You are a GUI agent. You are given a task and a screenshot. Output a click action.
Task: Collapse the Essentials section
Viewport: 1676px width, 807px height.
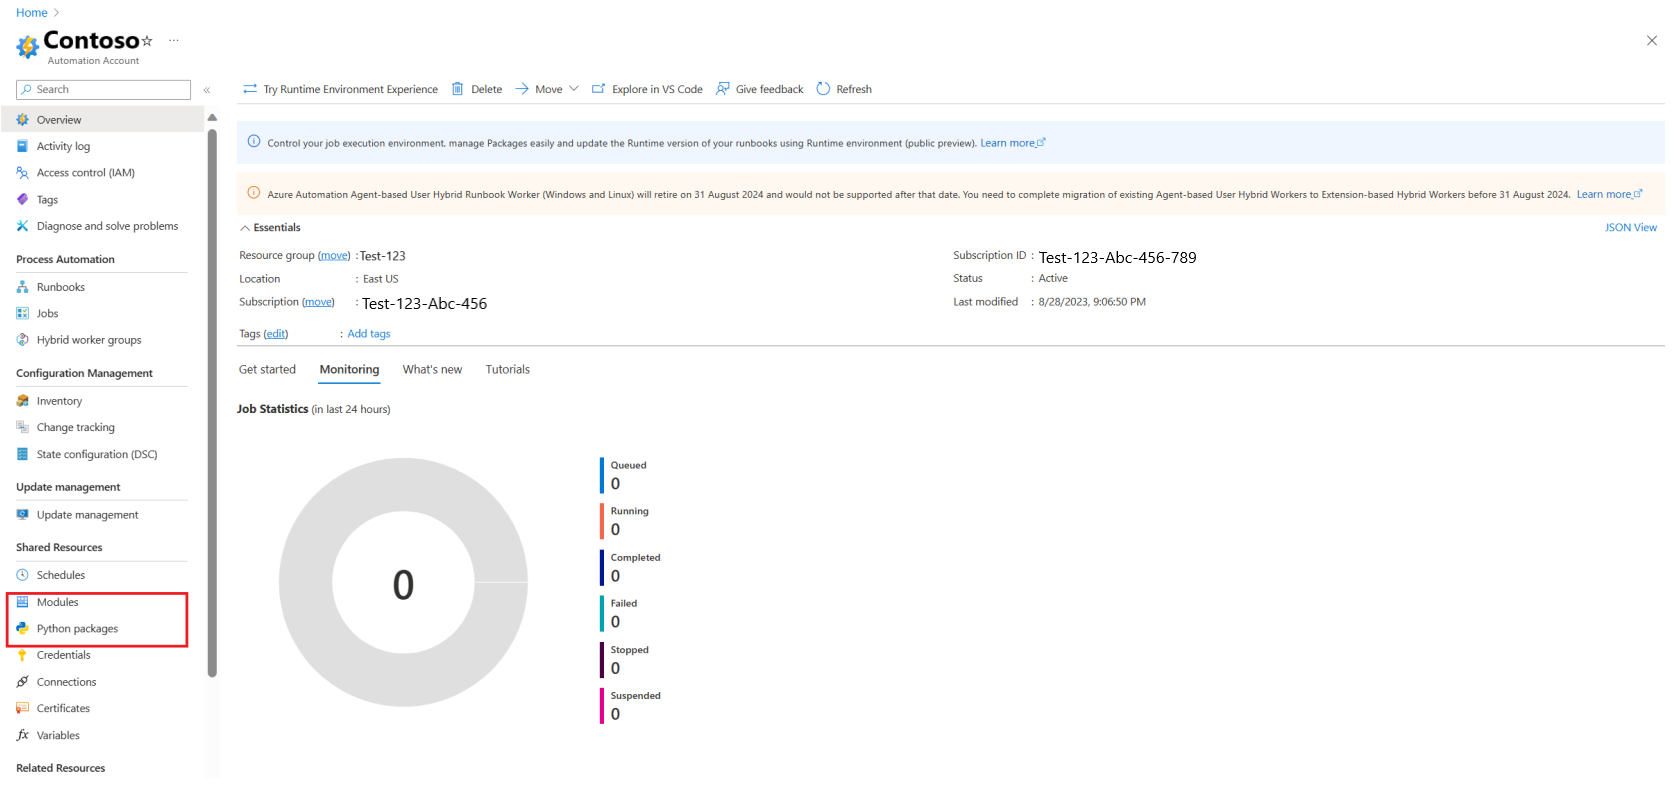270,228
